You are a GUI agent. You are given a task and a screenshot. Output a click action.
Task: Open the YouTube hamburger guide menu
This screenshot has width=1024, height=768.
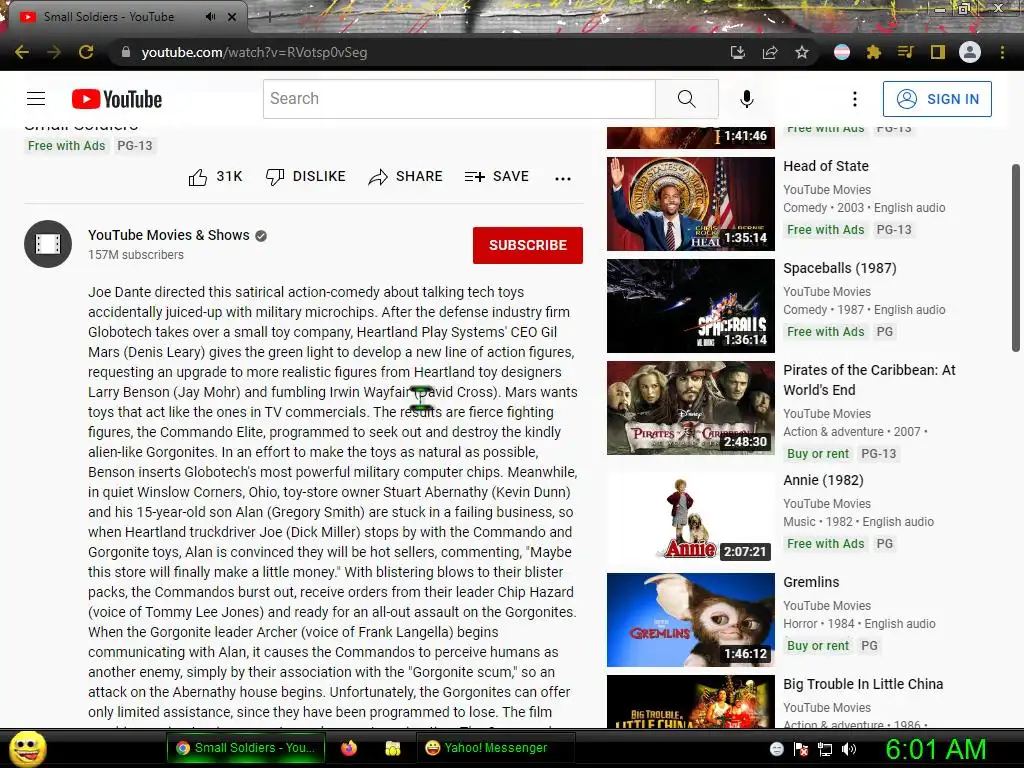pos(36,99)
